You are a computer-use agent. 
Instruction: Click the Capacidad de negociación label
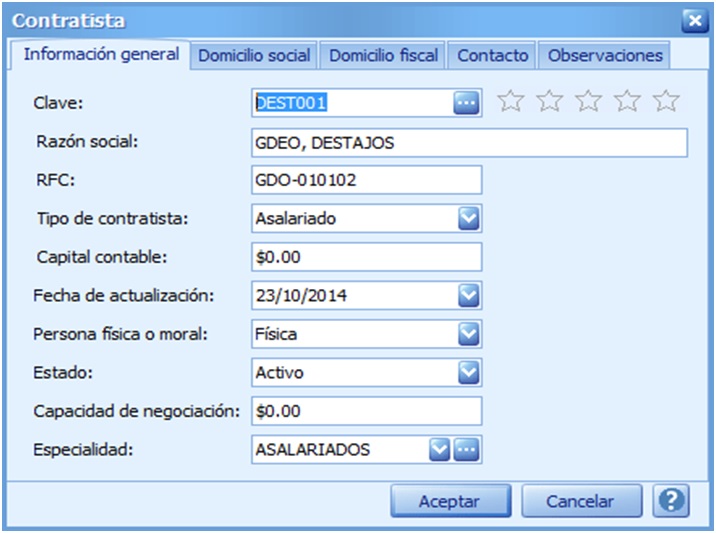coord(136,411)
